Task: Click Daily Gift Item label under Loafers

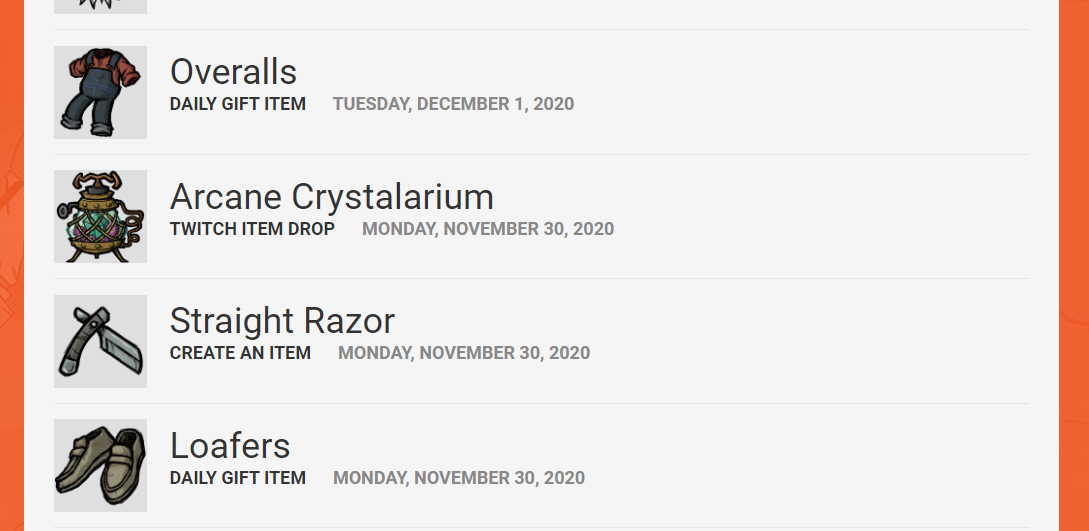Action: [238, 478]
